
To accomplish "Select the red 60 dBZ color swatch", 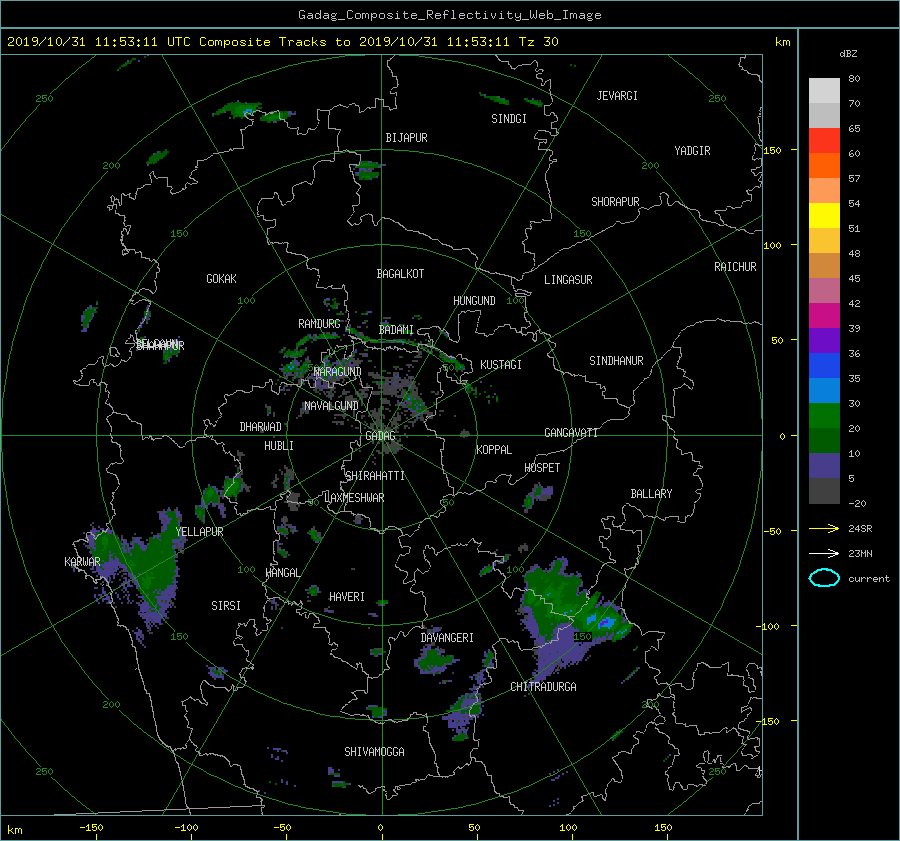I will tap(824, 141).
